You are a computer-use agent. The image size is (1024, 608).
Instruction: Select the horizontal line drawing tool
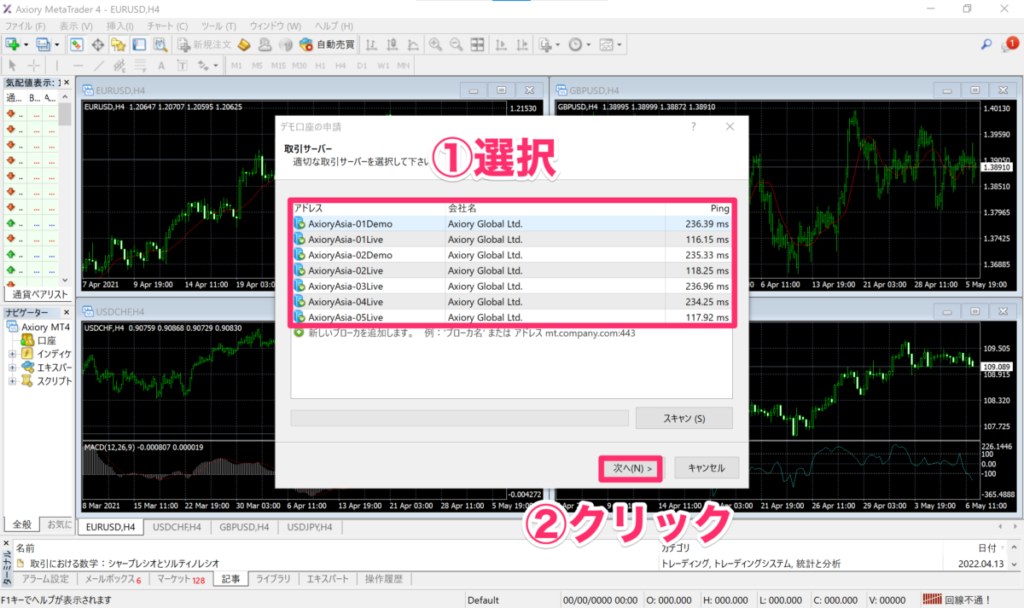click(x=78, y=65)
